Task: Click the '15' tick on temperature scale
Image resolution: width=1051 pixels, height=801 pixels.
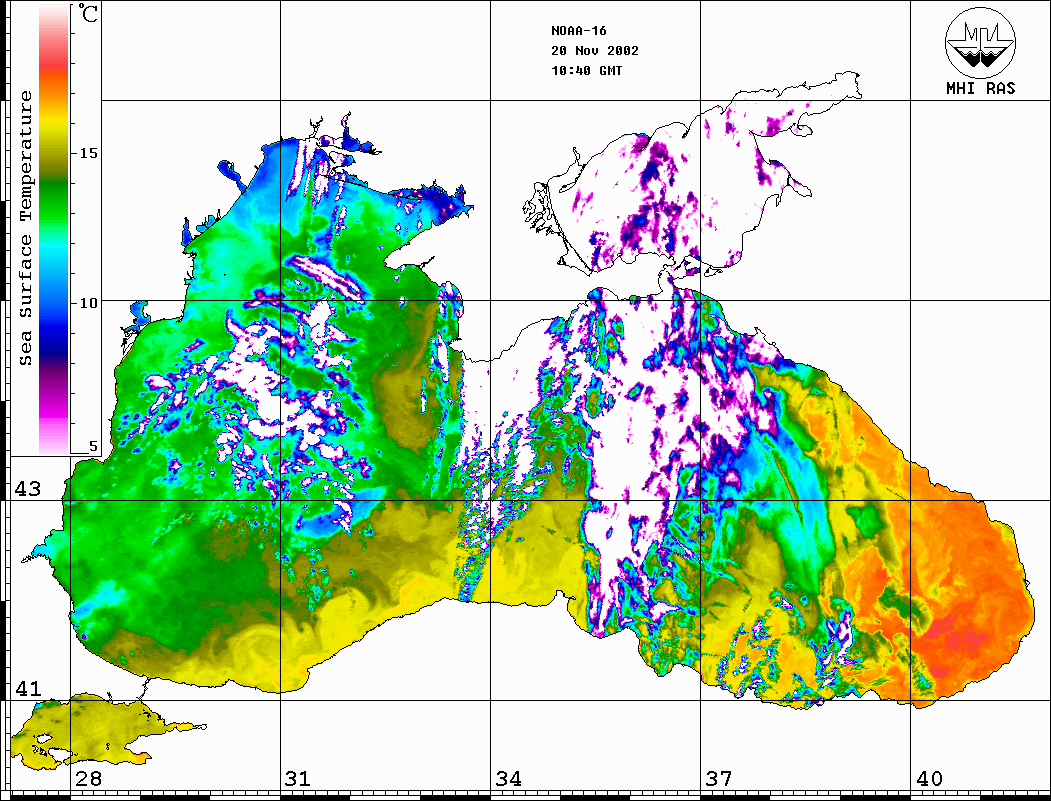Action: point(88,153)
